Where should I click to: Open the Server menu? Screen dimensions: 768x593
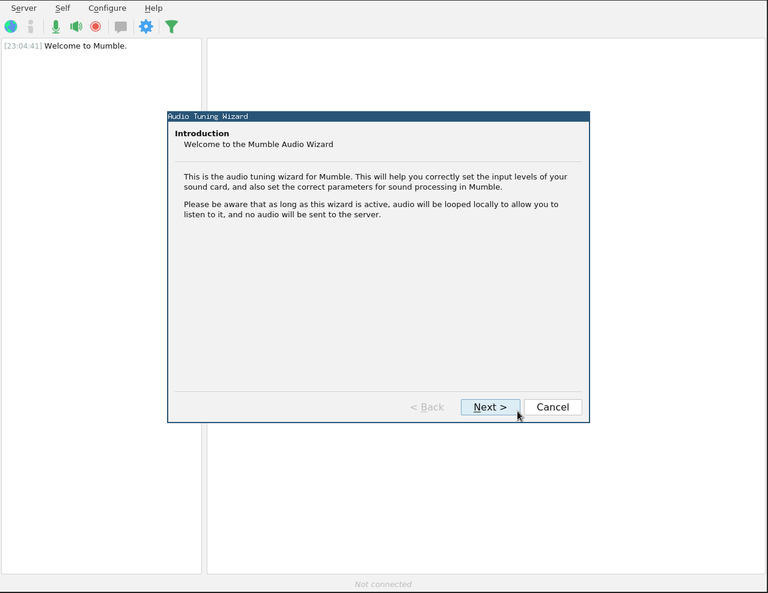point(24,8)
